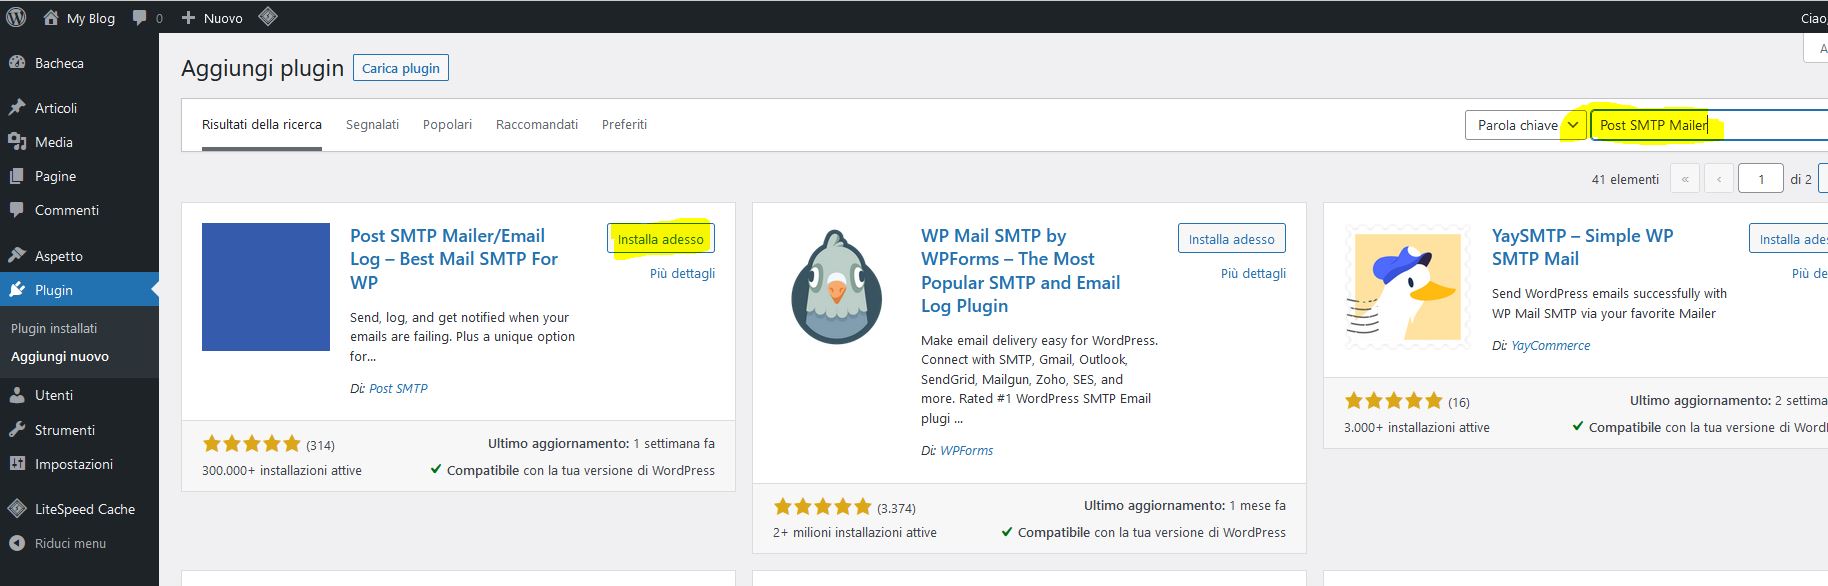
Task: Click the (3.374) rating count
Action: coord(896,508)
